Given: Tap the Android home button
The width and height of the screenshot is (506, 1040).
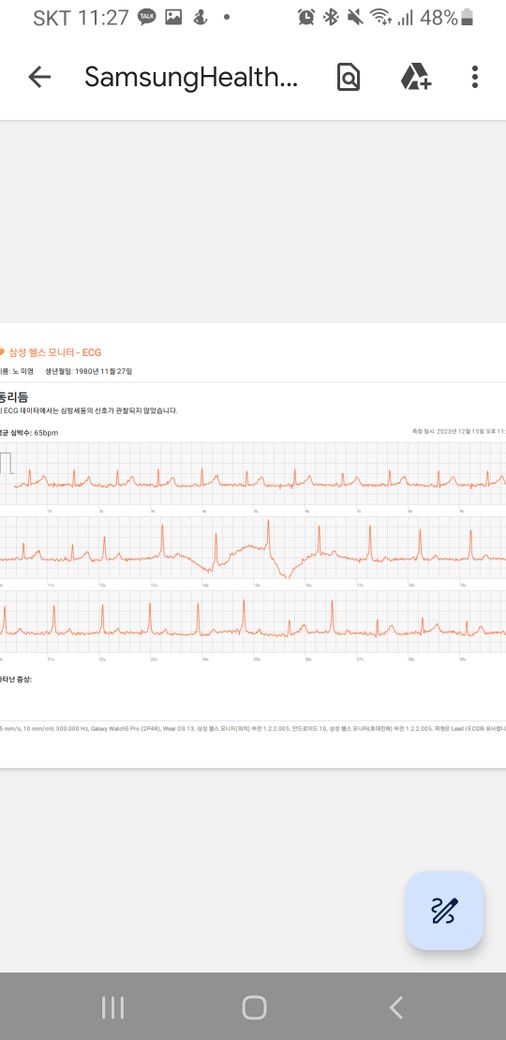Looking at the screenshot, I should 254,1008.
